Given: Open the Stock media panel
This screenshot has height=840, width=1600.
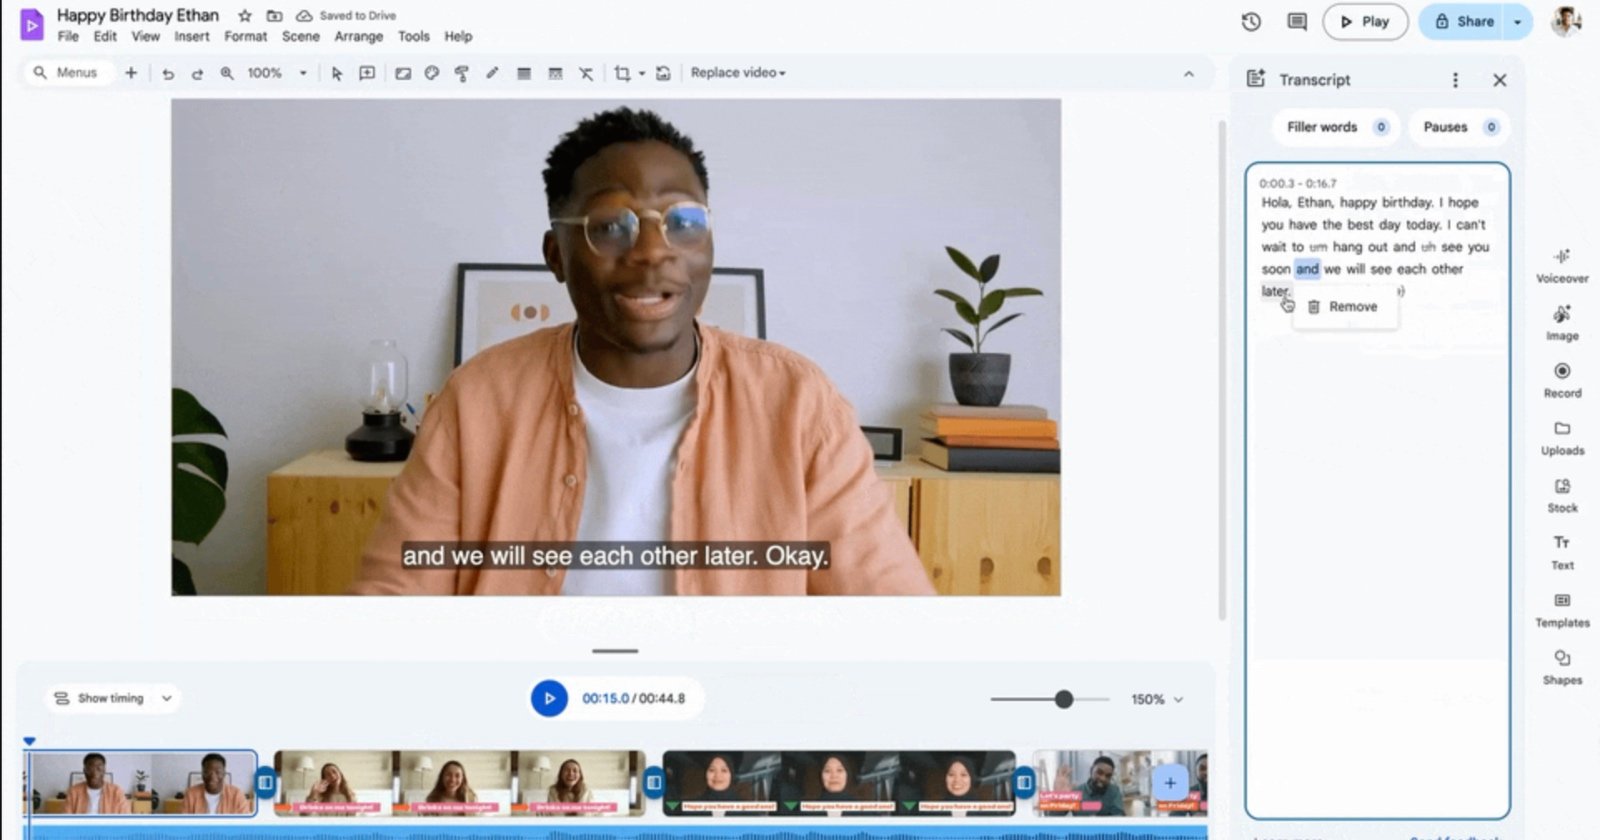Looking at the screenshot, I should click(1562, 493).
